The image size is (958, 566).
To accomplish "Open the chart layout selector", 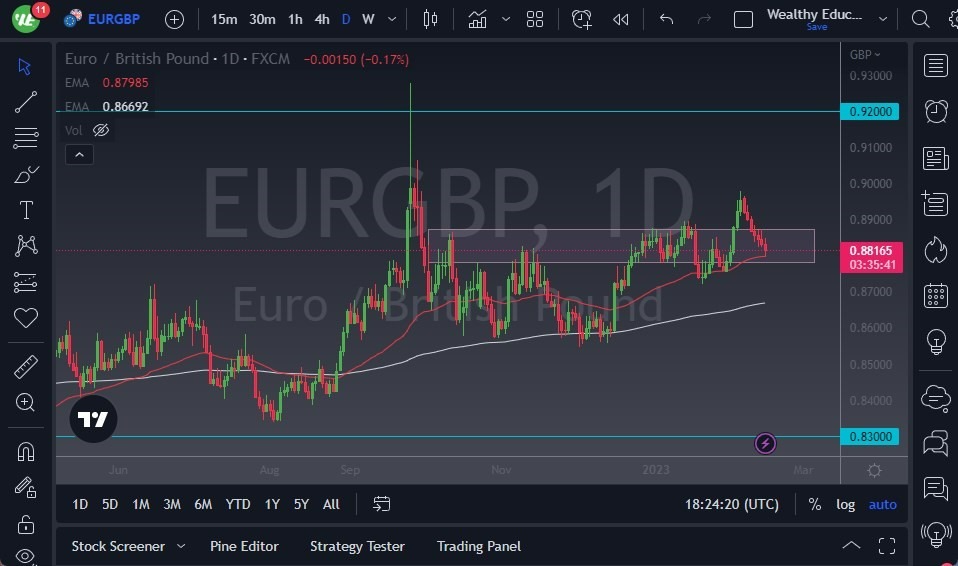I will tap(743, 20).
